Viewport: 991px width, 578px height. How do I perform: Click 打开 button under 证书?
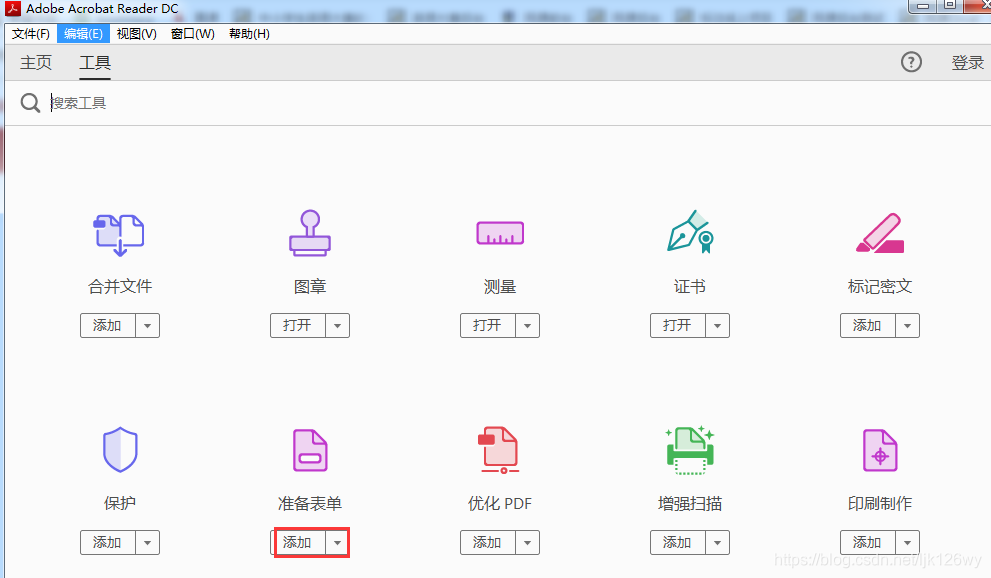tap(678, 326)
